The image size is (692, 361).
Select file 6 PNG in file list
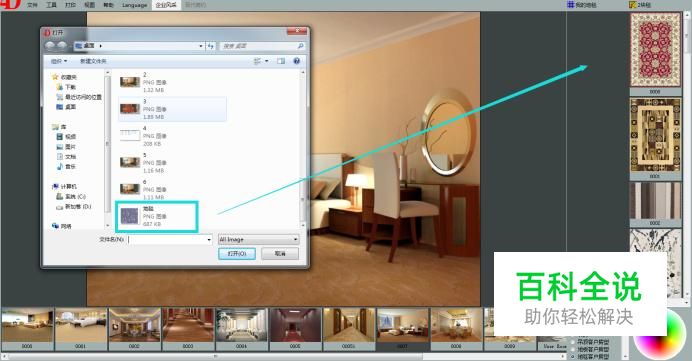[172, 189]
